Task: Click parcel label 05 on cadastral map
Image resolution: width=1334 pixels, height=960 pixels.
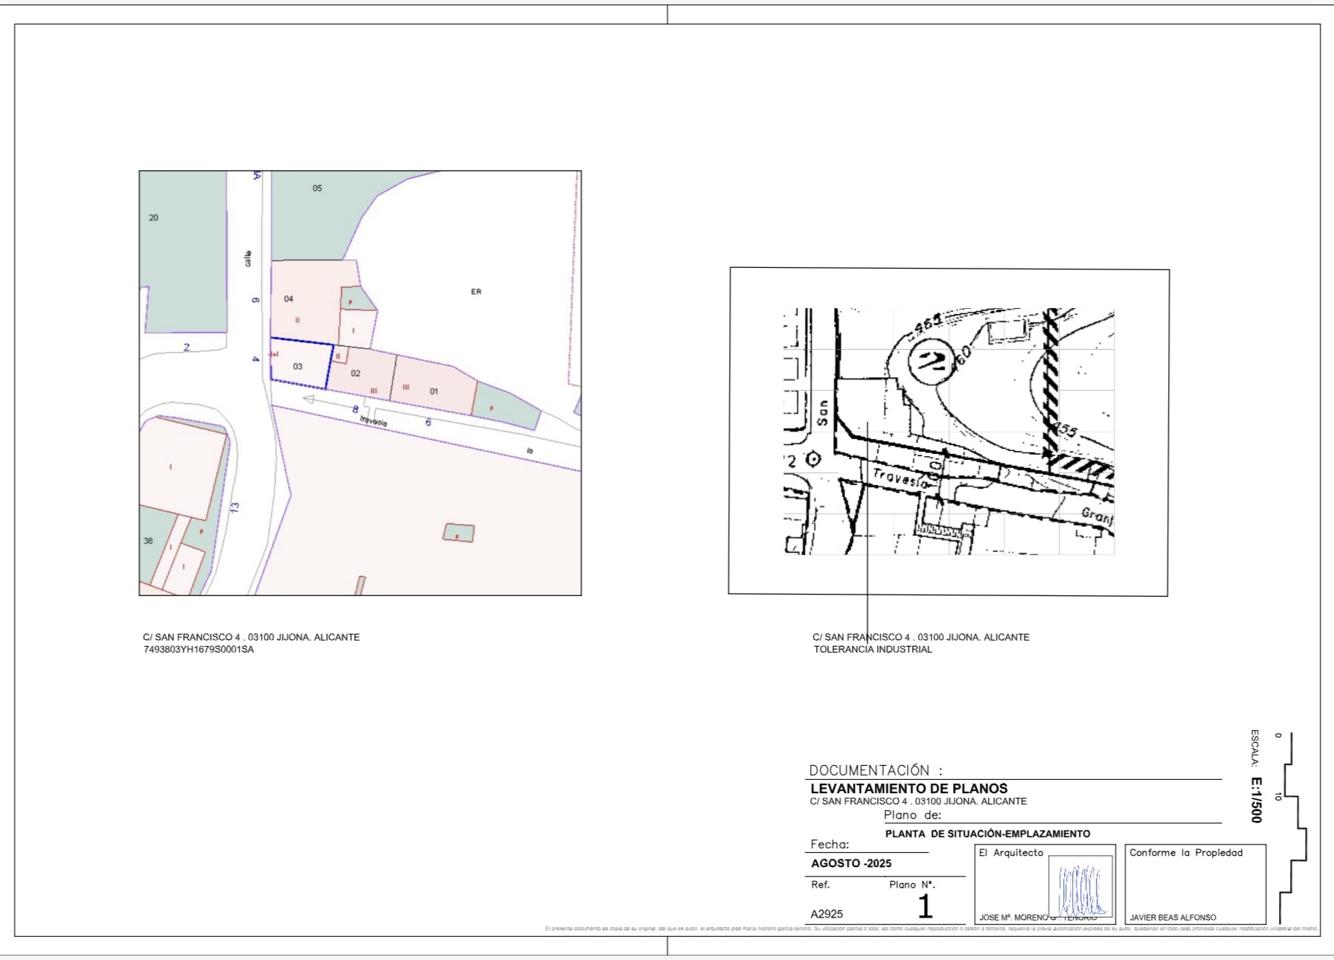Action: [317, 188]
